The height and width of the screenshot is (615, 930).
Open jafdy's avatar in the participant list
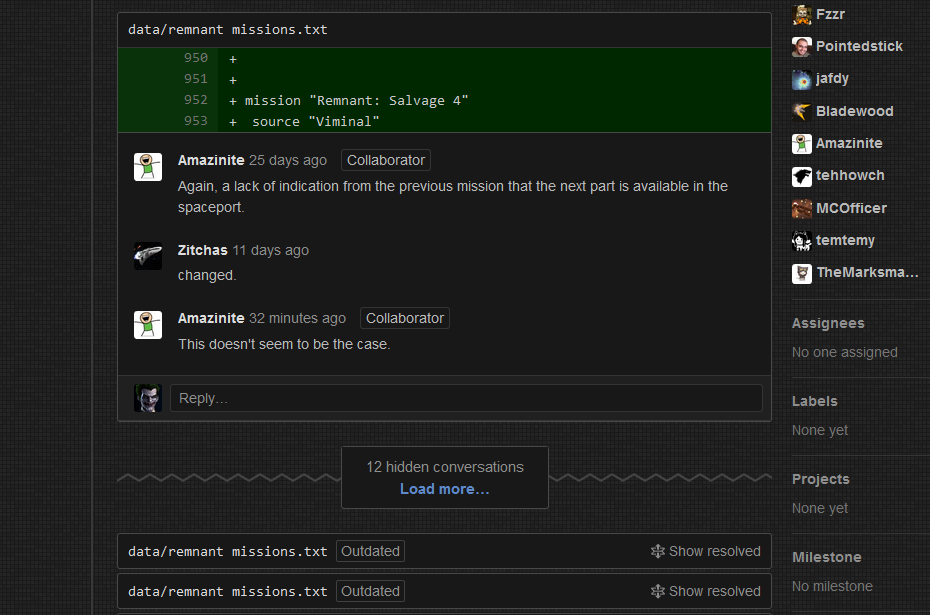click(x=800, y=78)
